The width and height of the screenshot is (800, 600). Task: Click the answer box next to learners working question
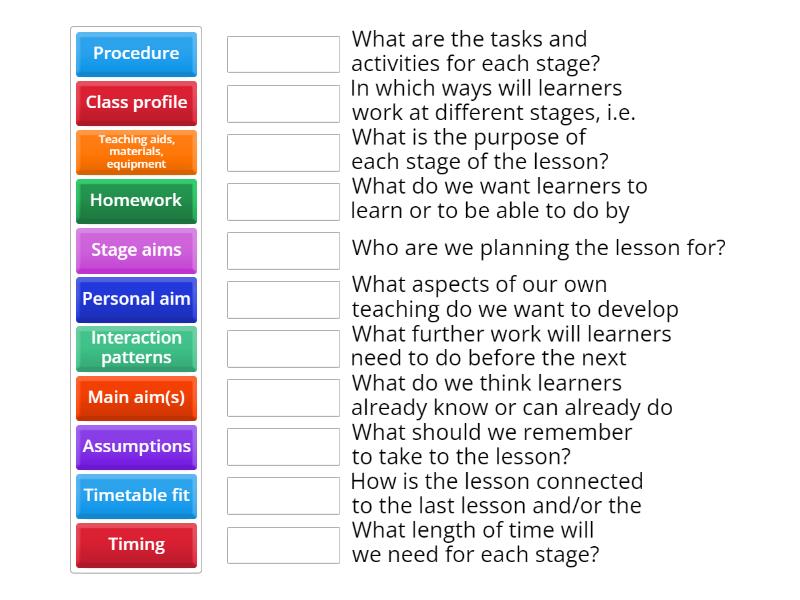(283, 103)
